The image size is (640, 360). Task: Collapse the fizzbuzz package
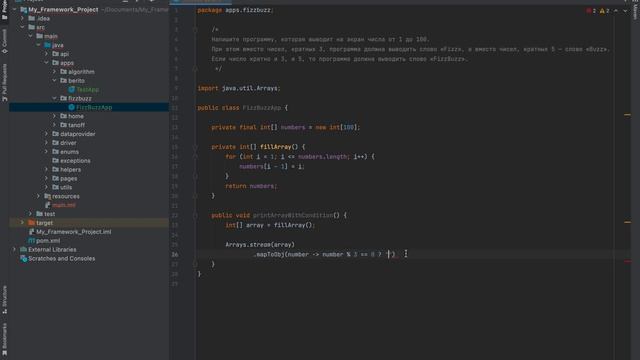54,98
